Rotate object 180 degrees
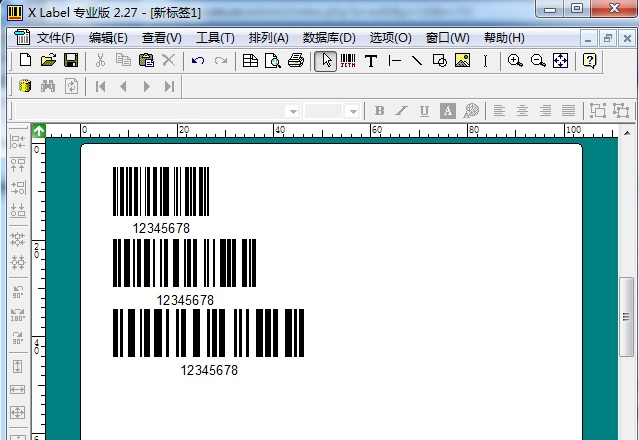639x440 pixels. click(18, 315)
